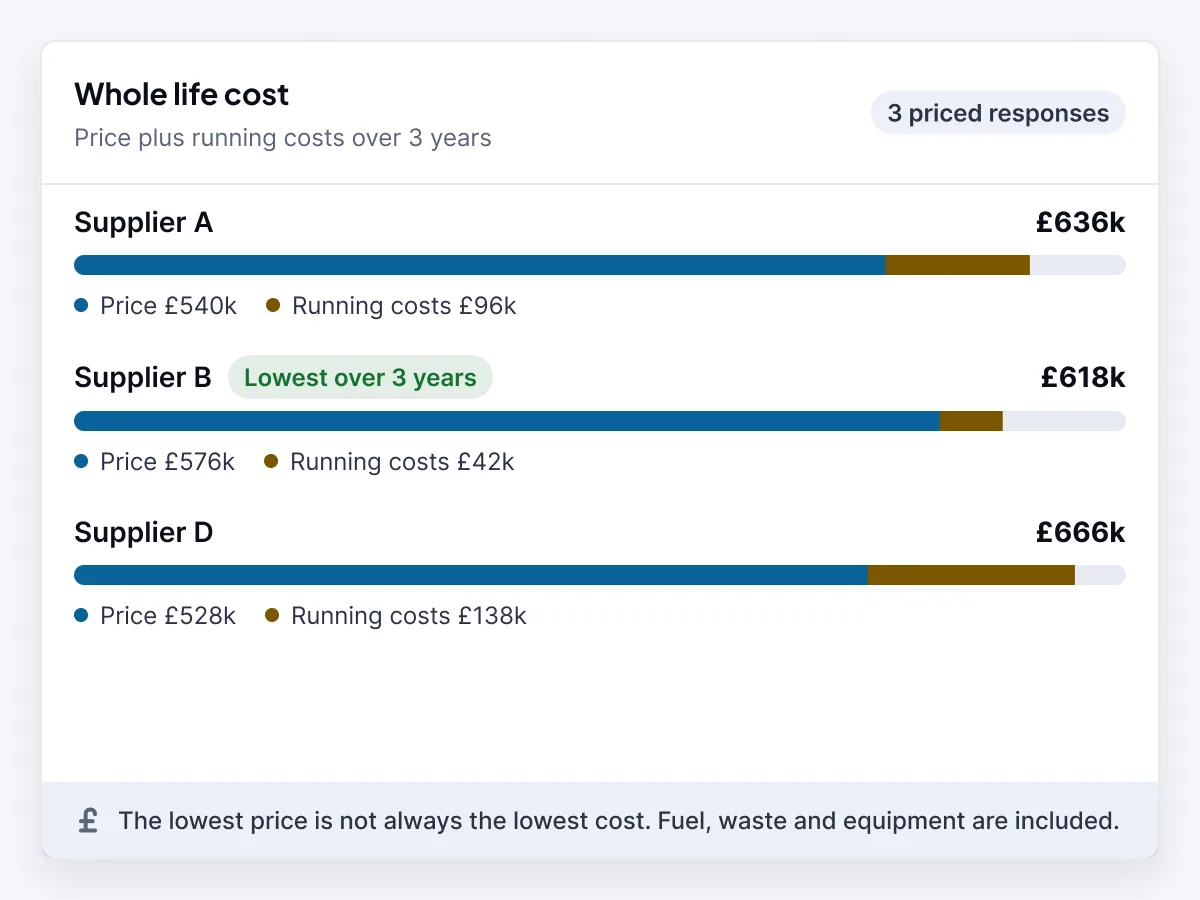Click the footer note about lowest price

tap(619, 821)
